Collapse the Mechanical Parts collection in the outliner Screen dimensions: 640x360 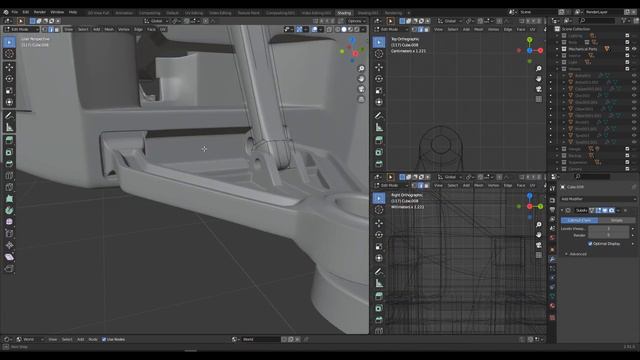(x=557, y=49)
